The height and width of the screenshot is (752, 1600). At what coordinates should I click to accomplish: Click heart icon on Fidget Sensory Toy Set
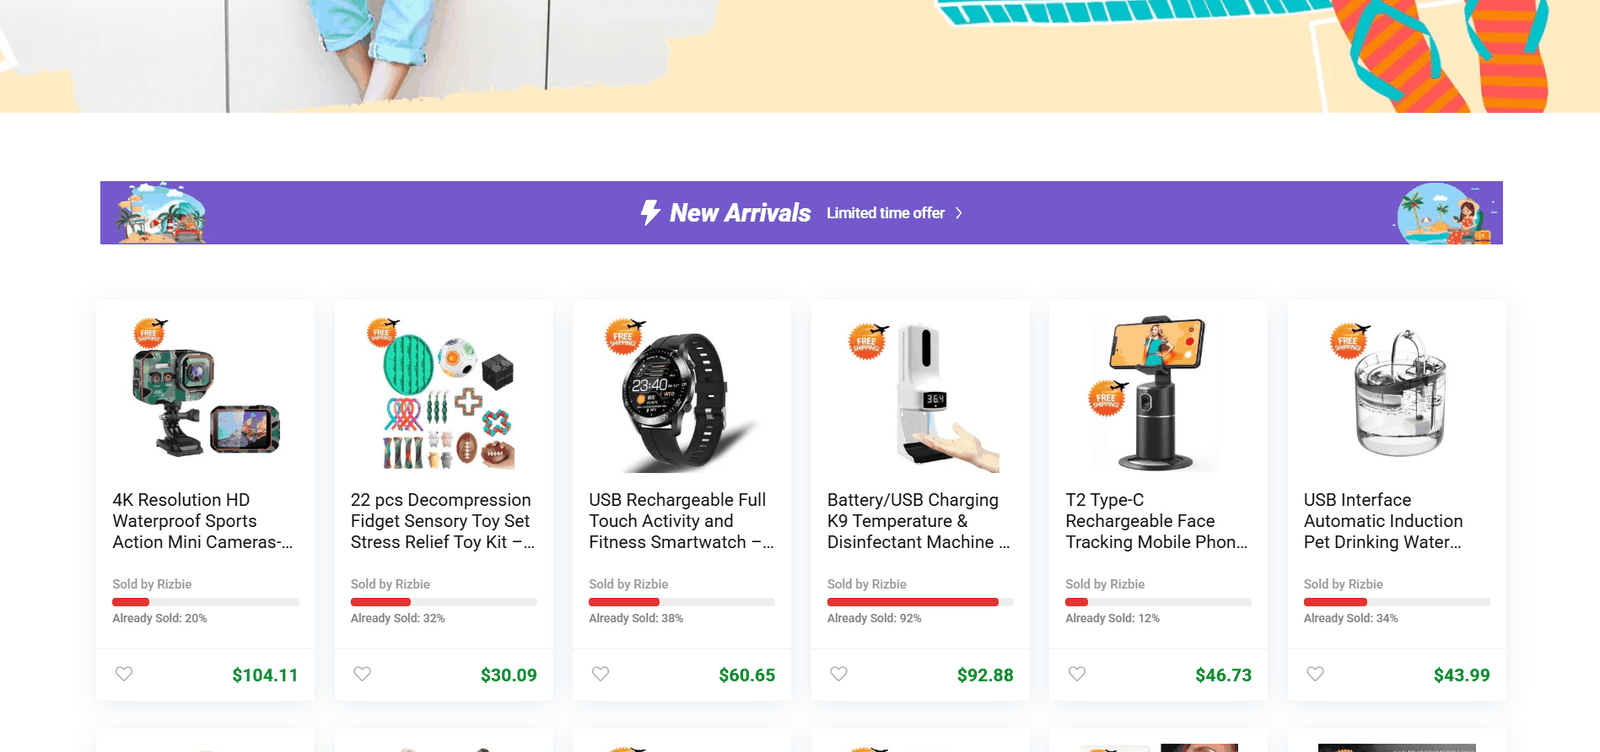click(362, 674)
